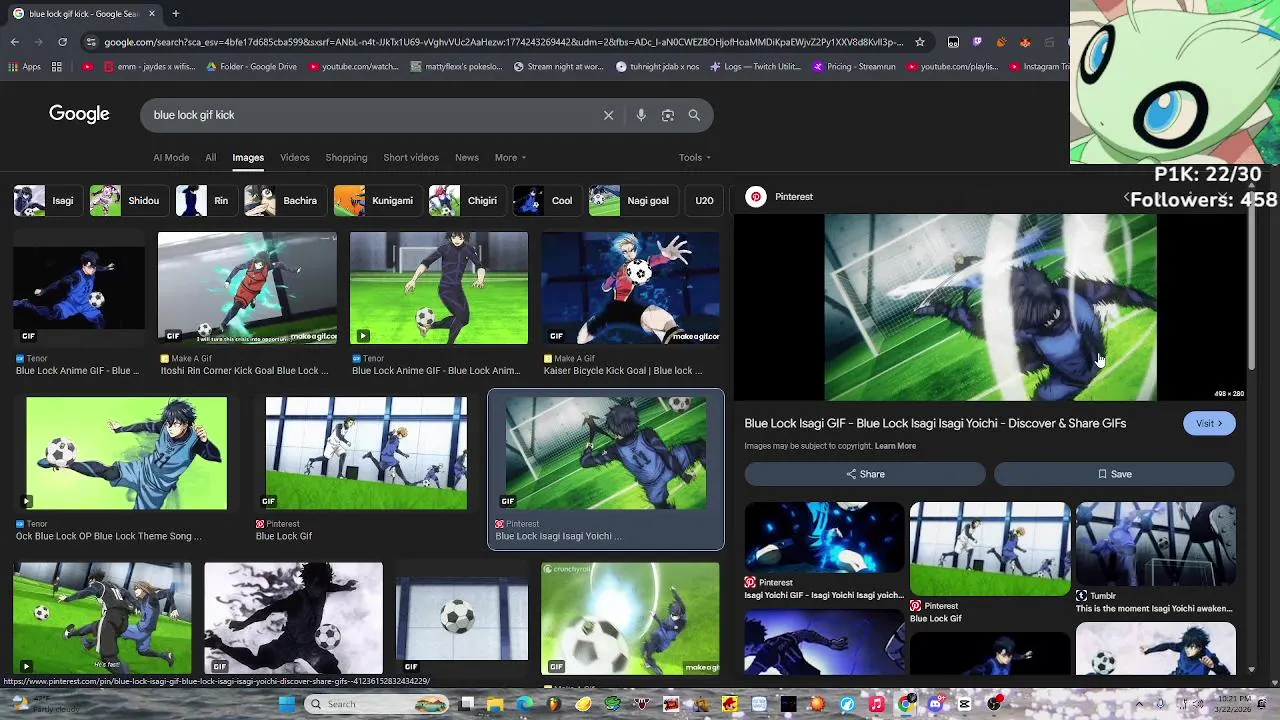Switch to the AI Mode tab
This screenshot has height=720, width=1280.
171,157
